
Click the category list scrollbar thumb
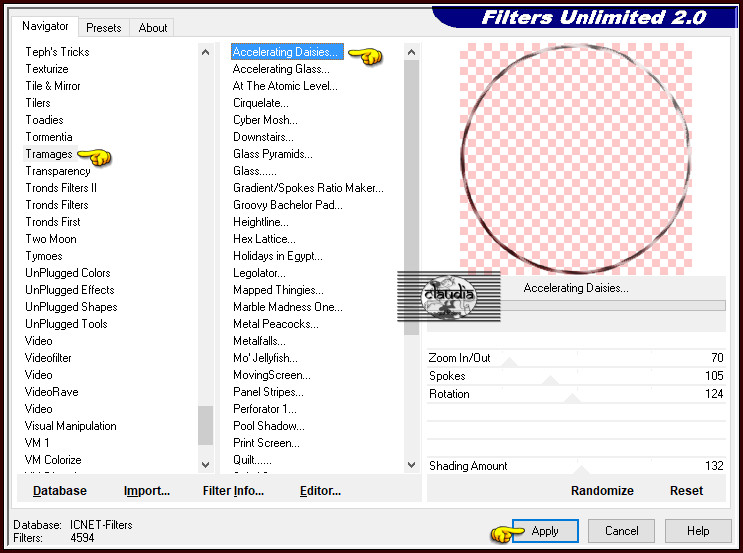[x=206, y=425]
